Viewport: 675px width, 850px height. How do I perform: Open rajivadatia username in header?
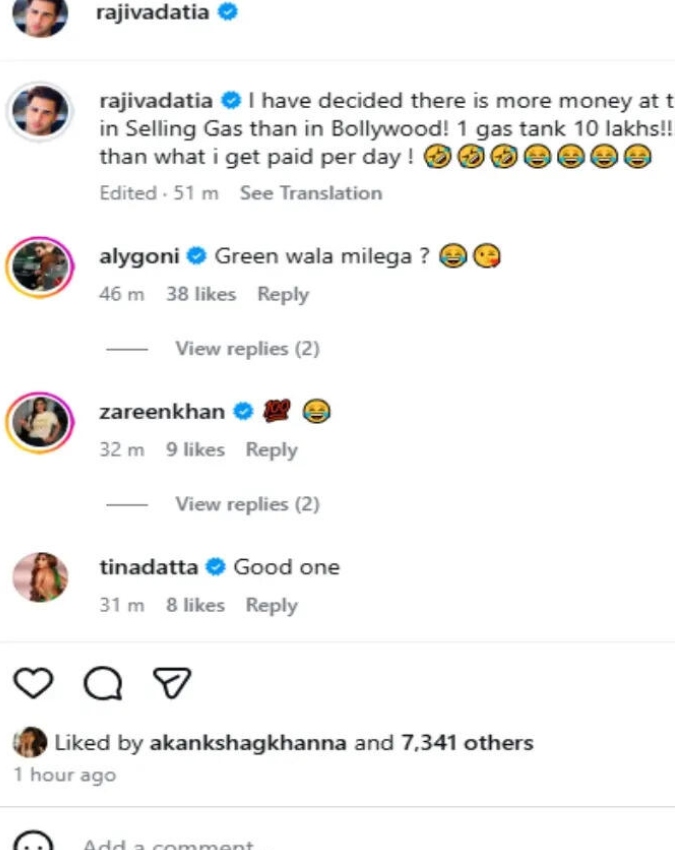152,13
